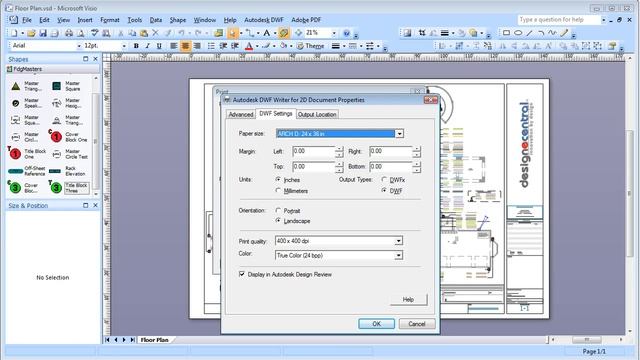This screenshot has height=360, width=640.
Task: Choose DWF output type
Action: (x=384, y=191)
